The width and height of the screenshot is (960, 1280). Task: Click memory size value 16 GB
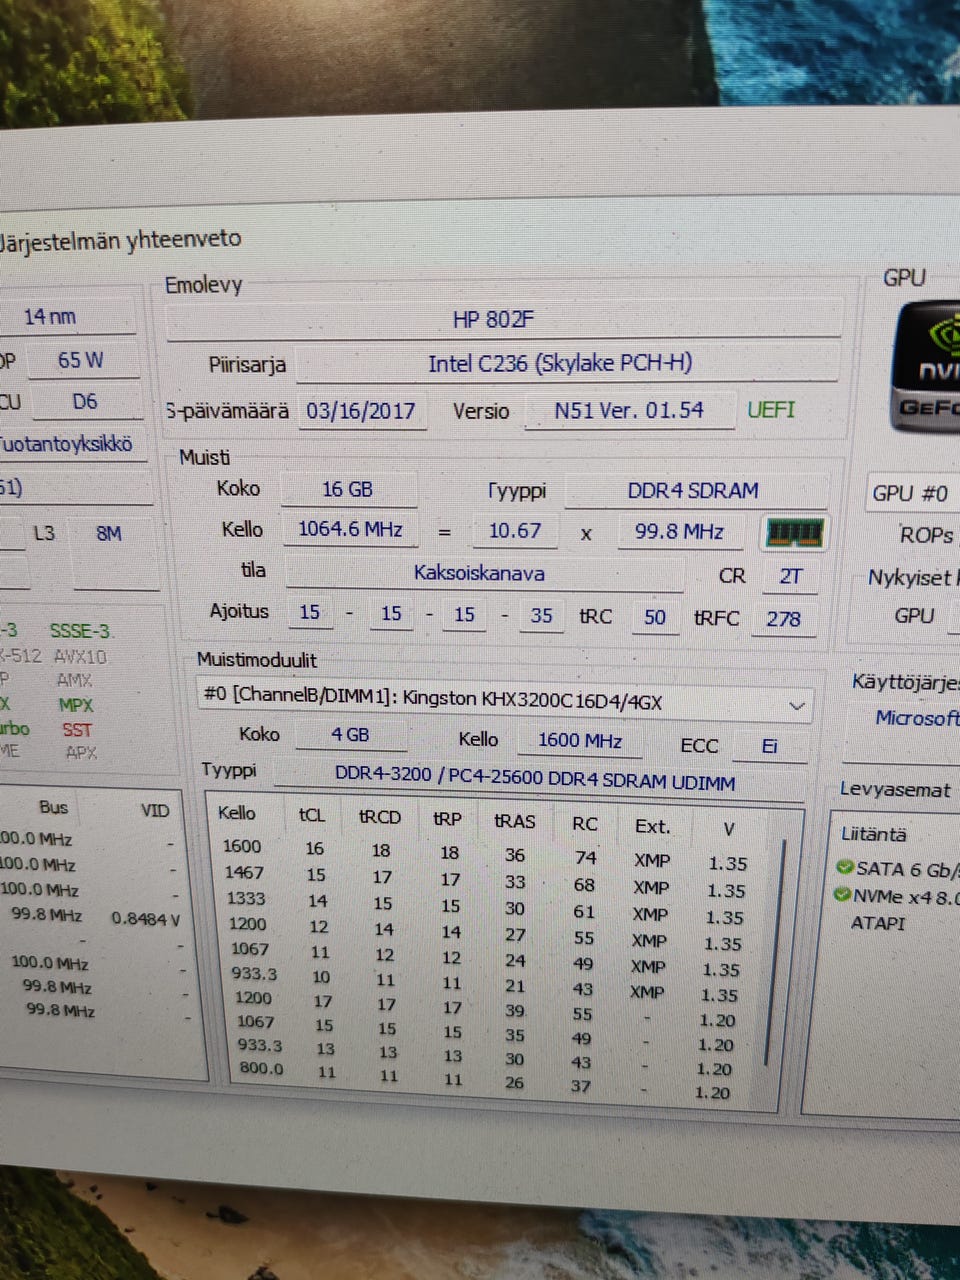(348, 489)
